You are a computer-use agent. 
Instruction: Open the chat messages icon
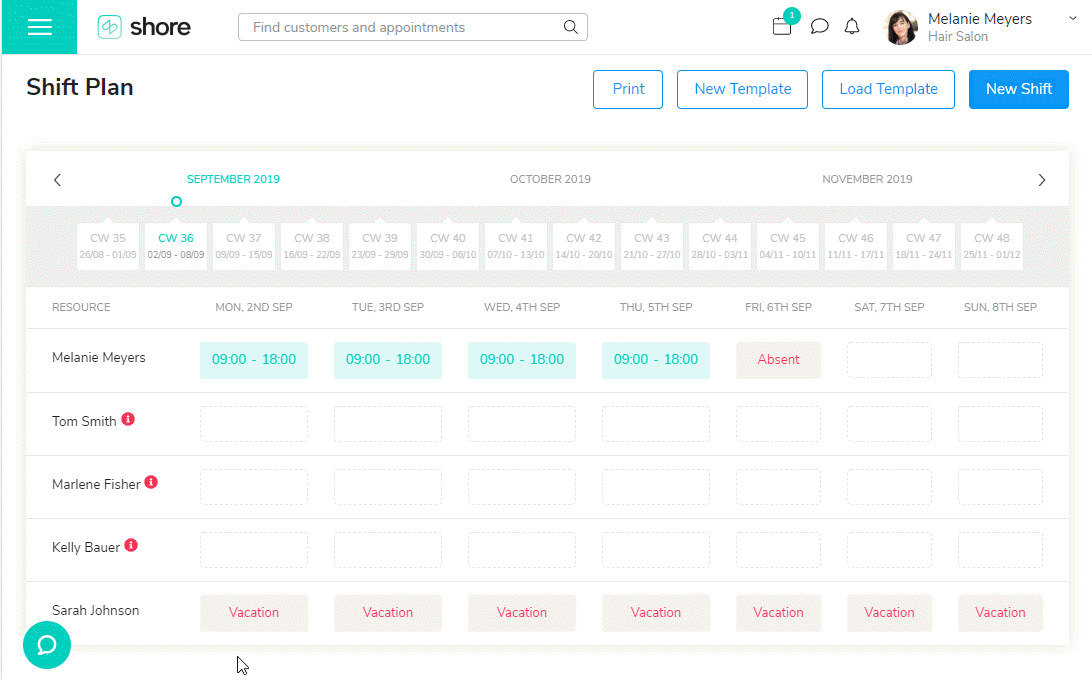coord(819,27)
